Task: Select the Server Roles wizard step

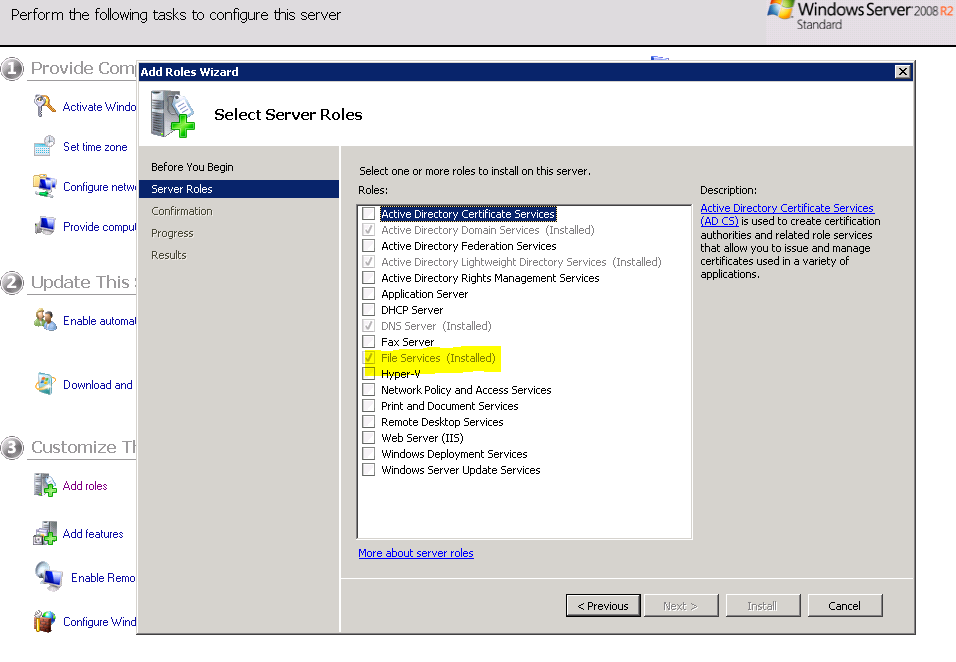Action: tap(182, 189)
